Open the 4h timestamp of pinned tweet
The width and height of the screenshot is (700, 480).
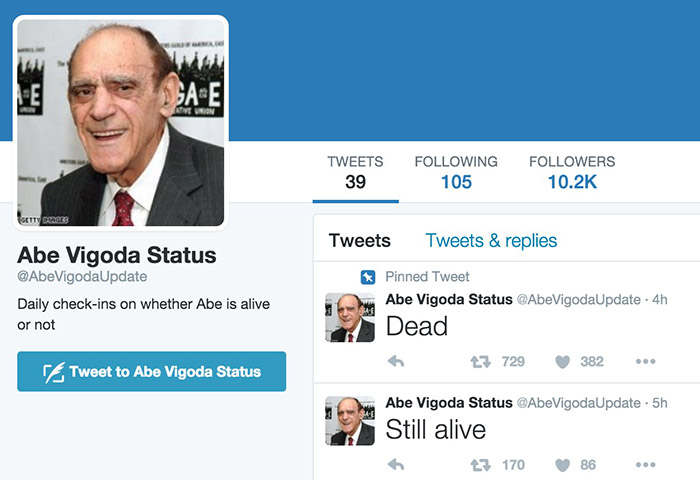point(660,299)
